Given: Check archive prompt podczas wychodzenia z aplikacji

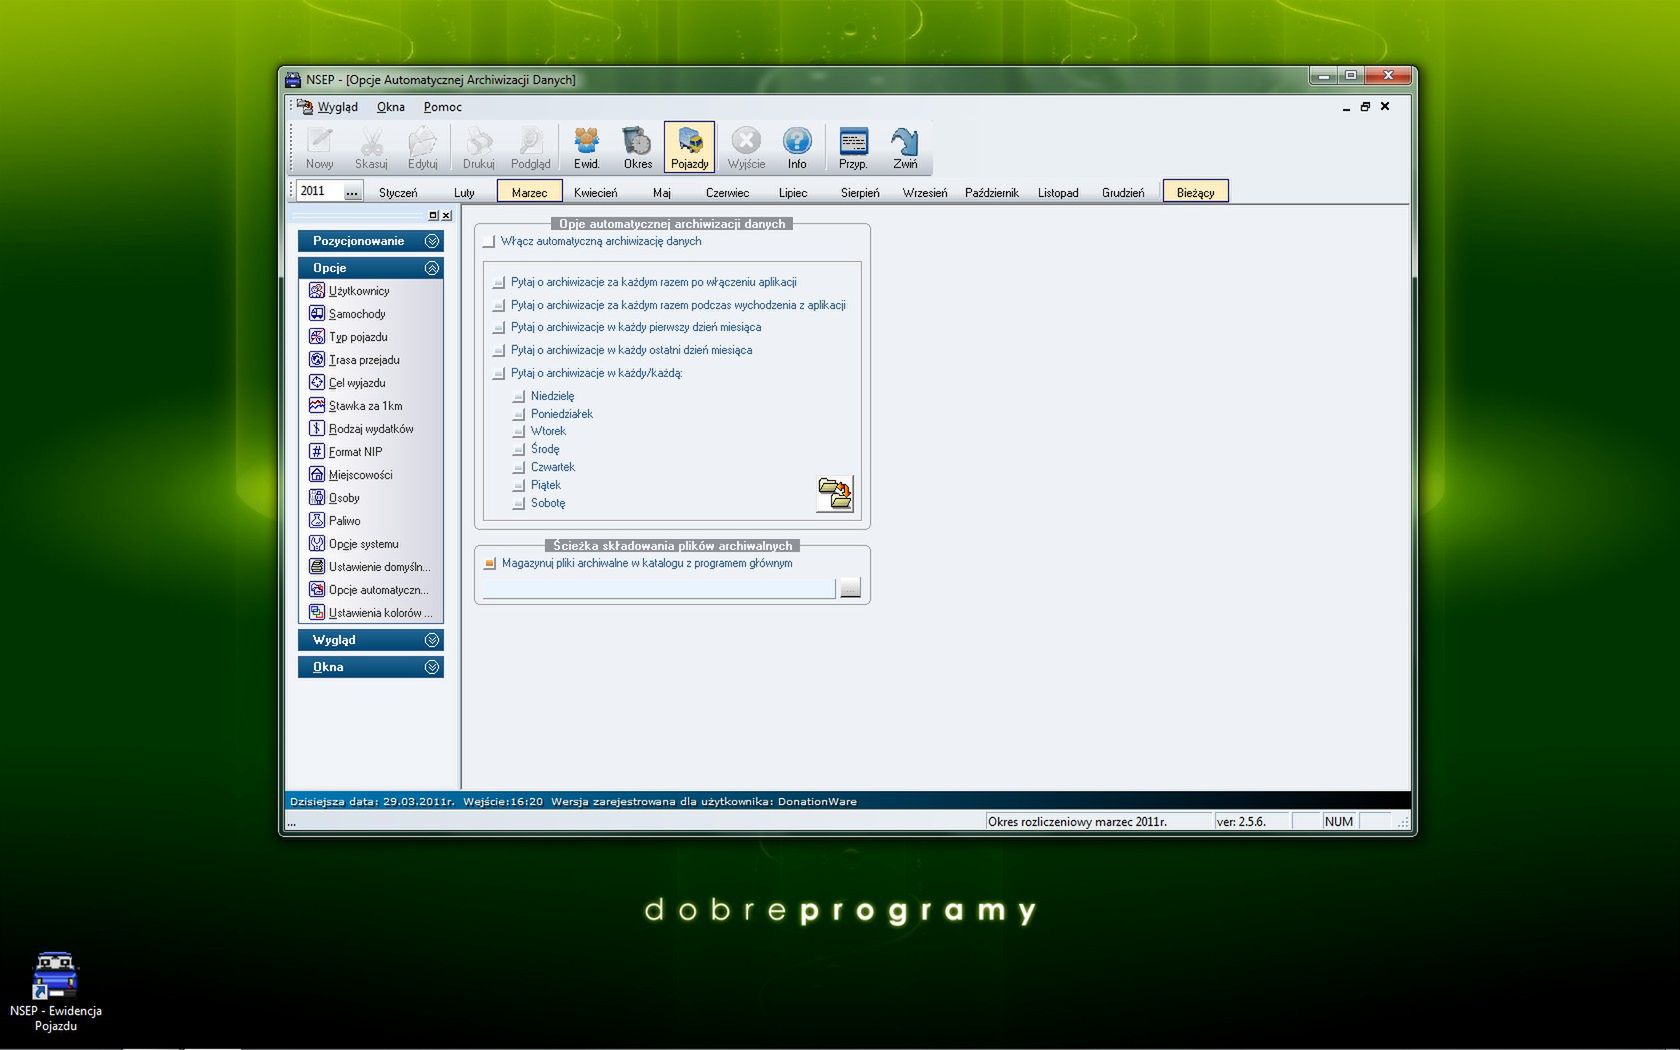Looking at the screenshot, I should (499, 306).
